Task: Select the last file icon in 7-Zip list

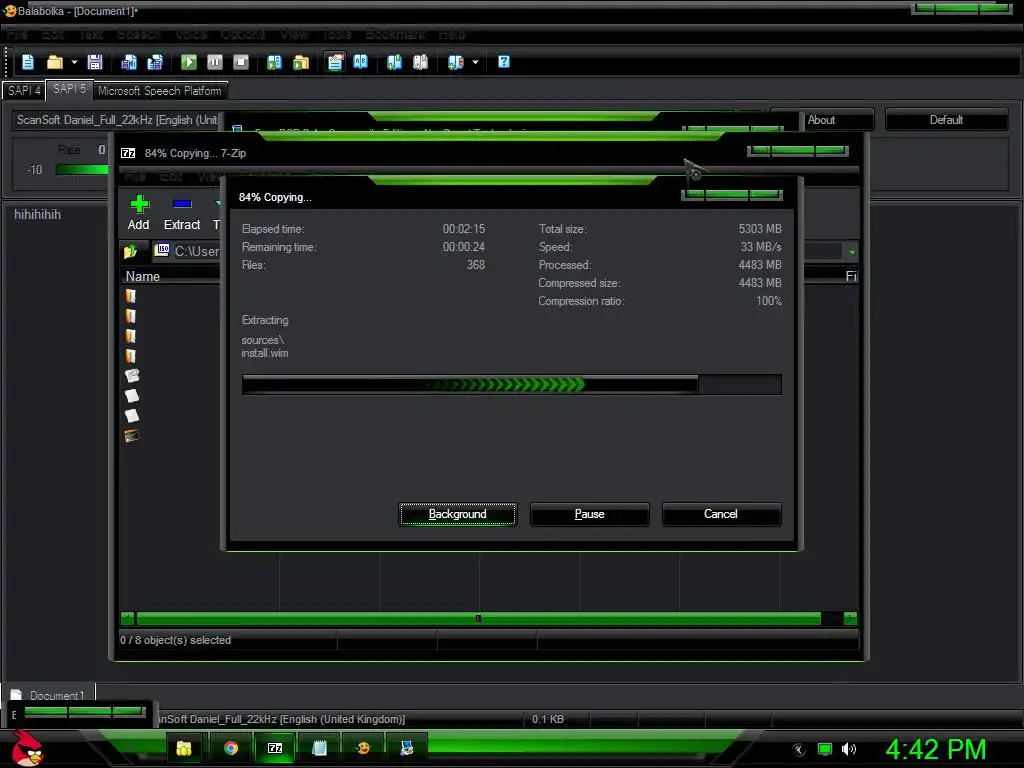Action: [x=131, y=436]
